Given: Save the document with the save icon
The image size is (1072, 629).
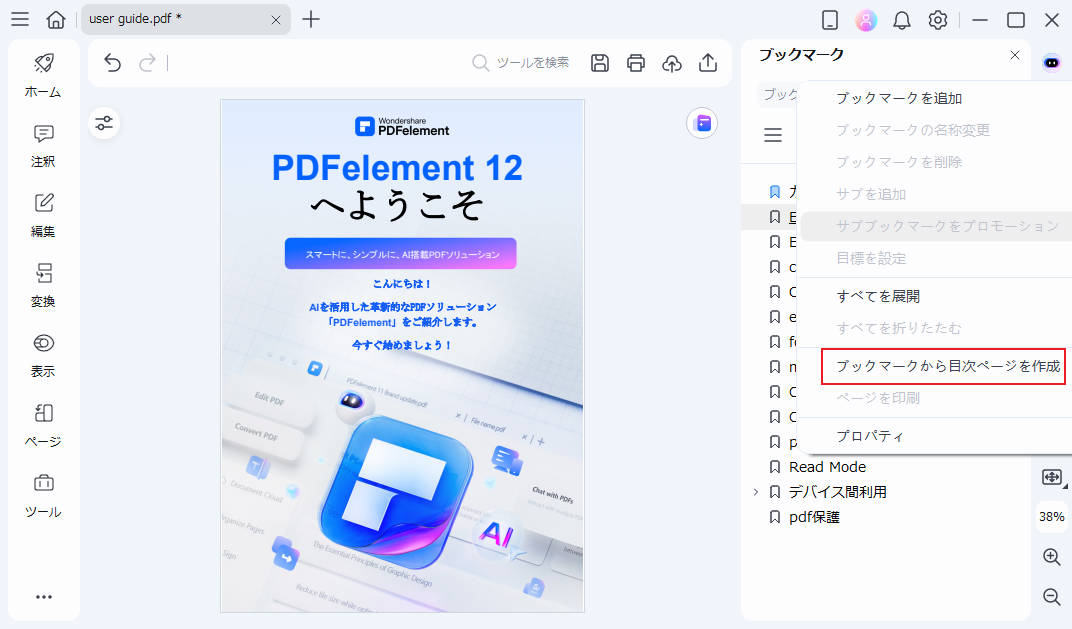Looking at the screenshot, I should coord(599,62).
